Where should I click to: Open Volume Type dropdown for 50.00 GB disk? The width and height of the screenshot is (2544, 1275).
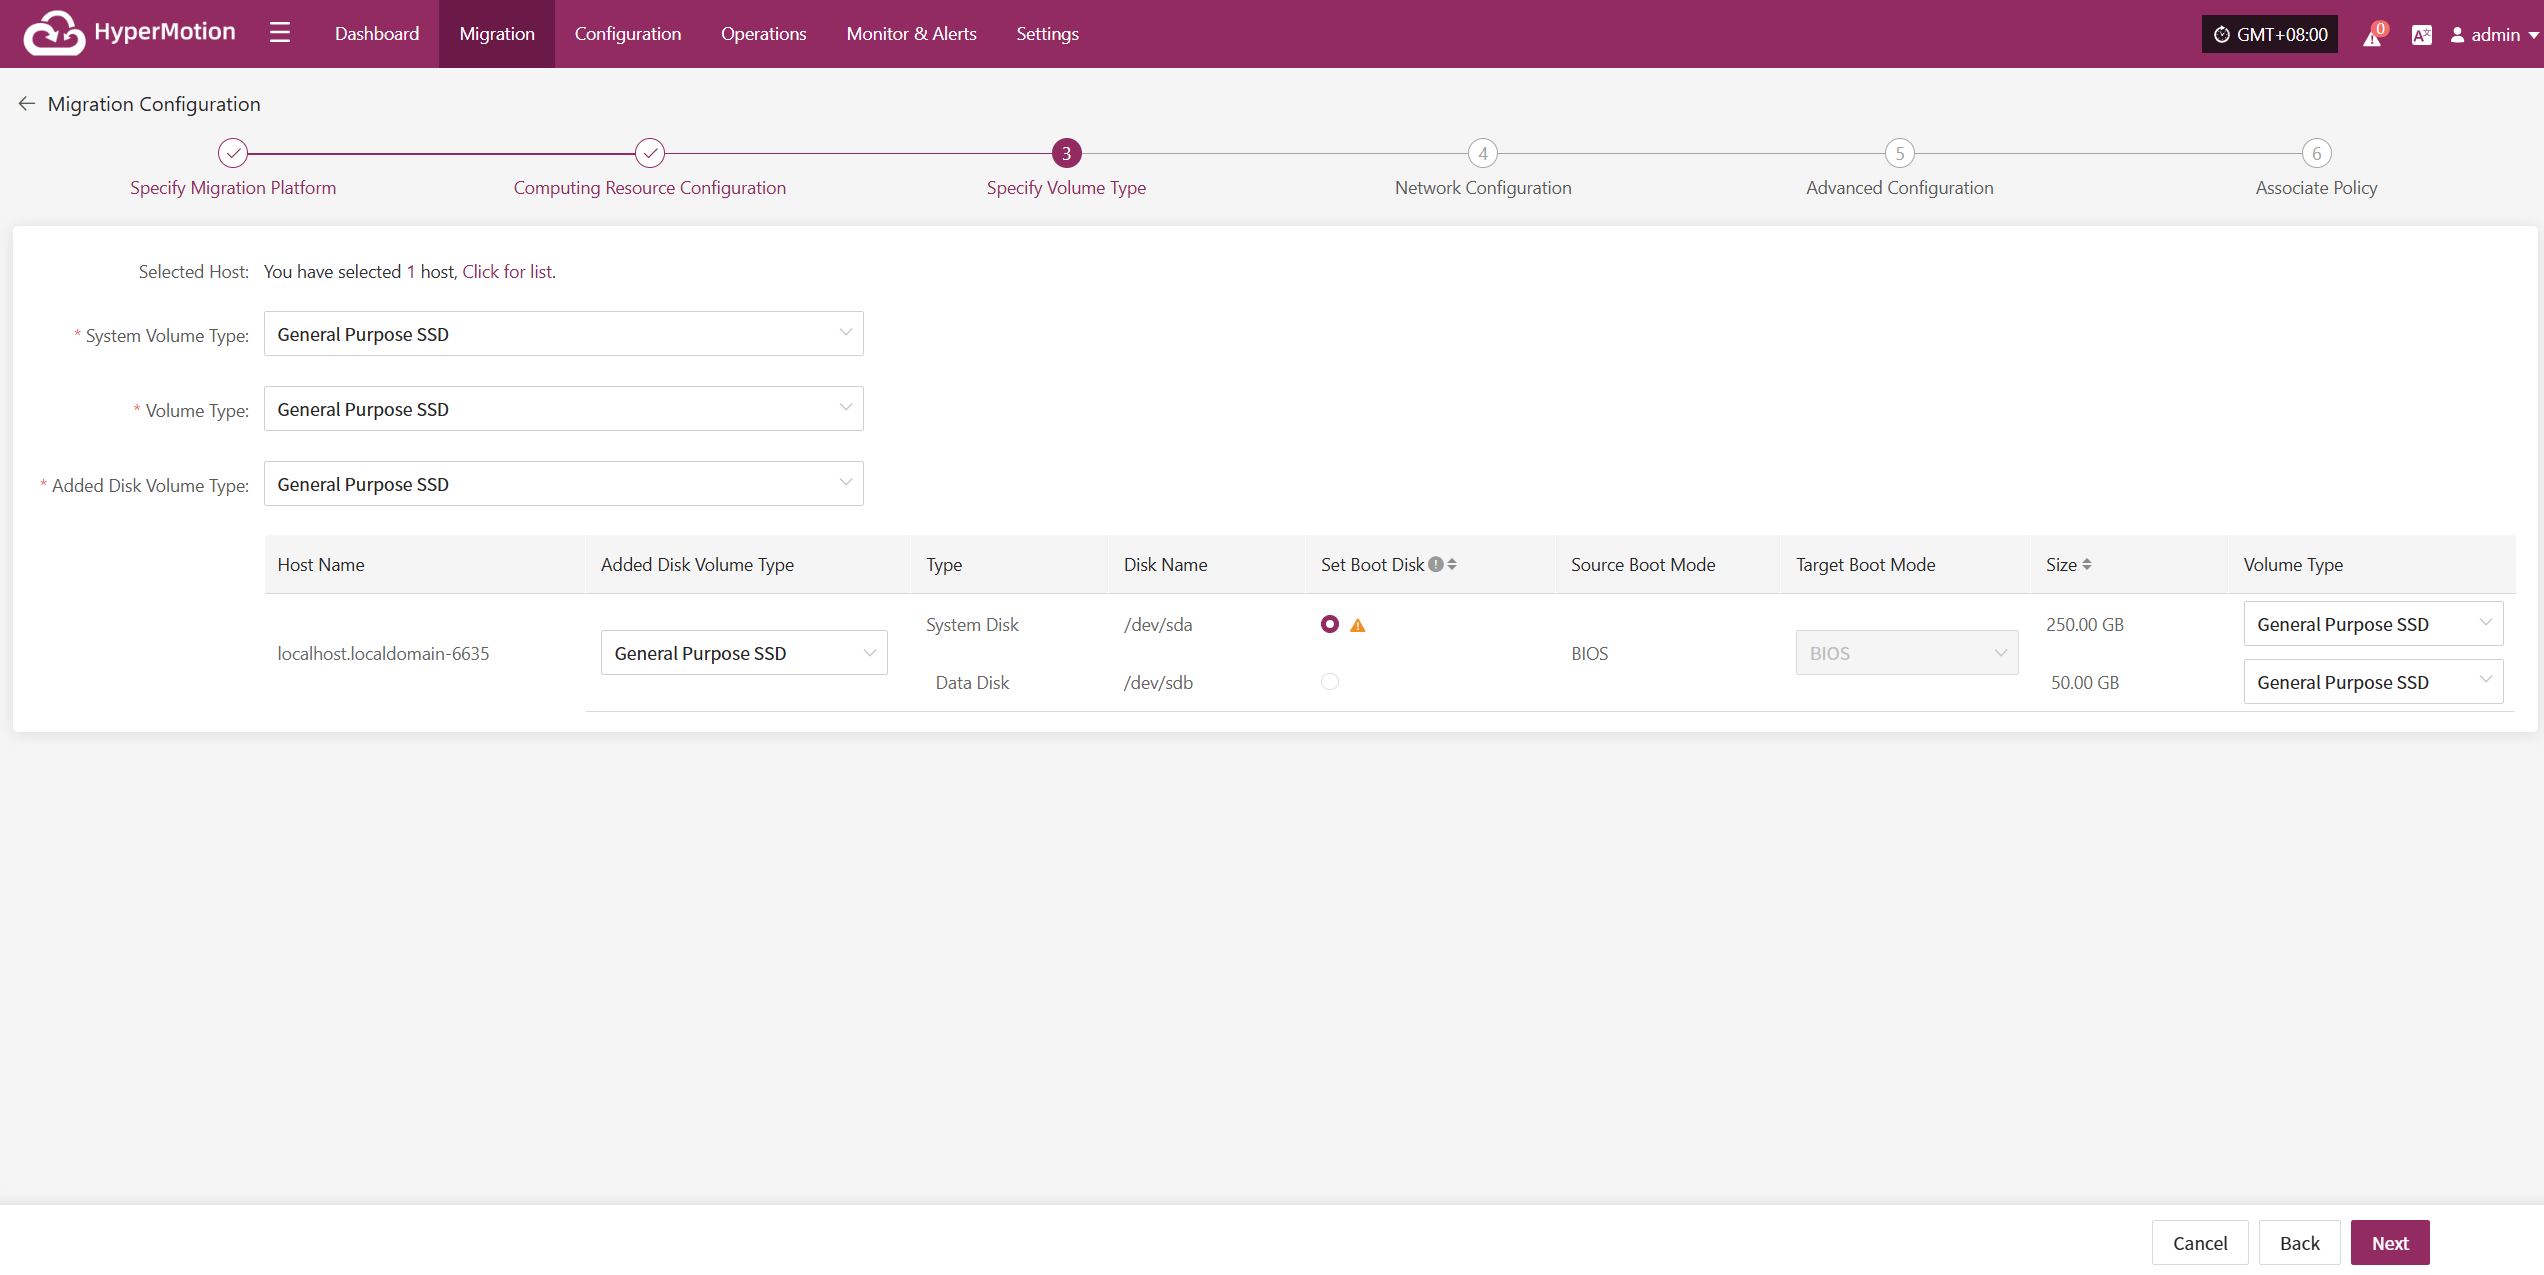[x=2373, y=682]
